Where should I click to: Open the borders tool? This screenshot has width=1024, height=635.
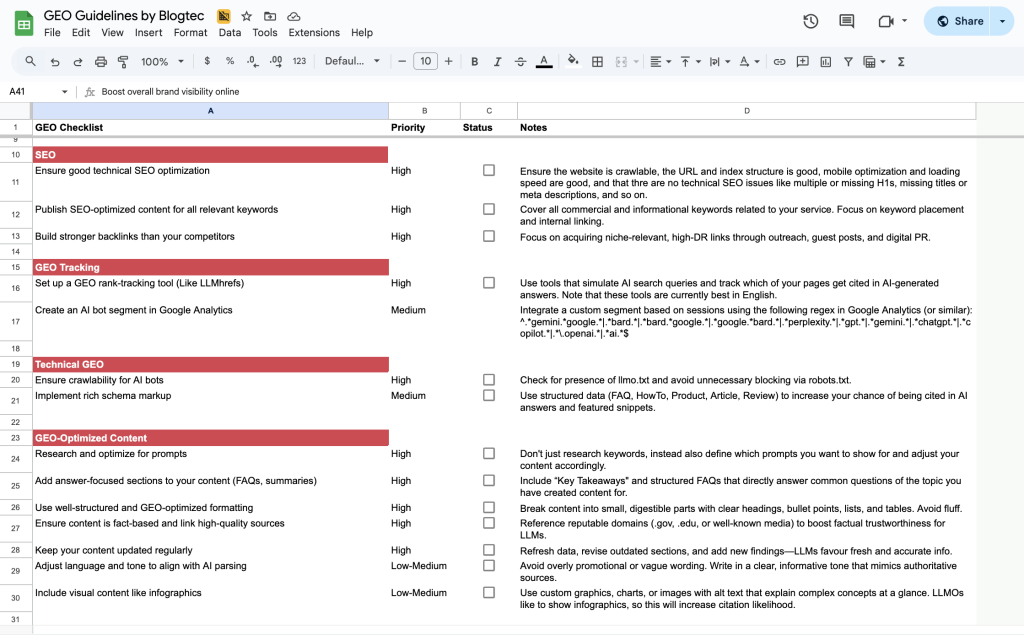[597, 61]
